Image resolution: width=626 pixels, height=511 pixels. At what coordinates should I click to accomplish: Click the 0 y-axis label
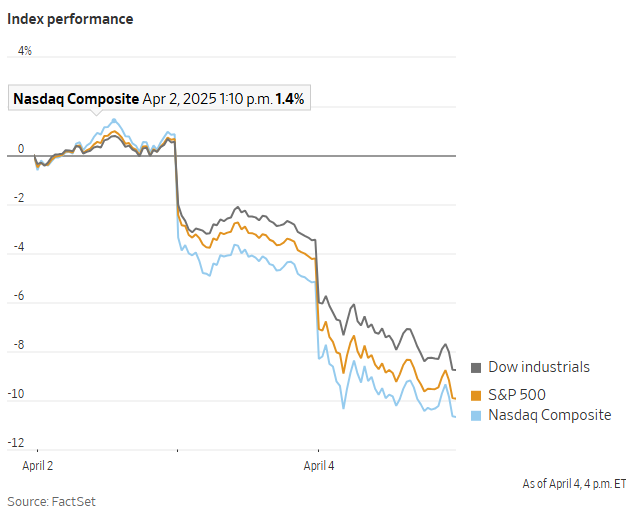(21, 150)
